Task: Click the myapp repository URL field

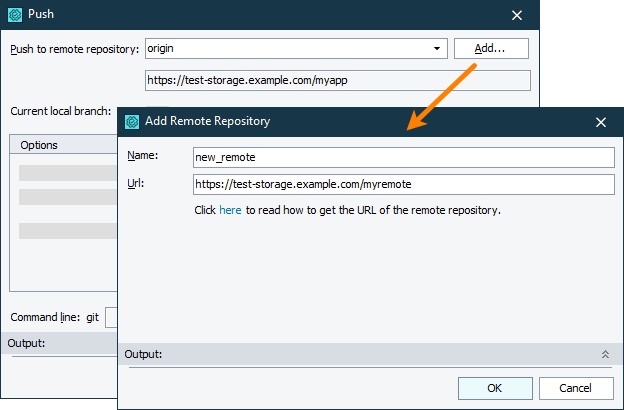Action: click(336, 81)
